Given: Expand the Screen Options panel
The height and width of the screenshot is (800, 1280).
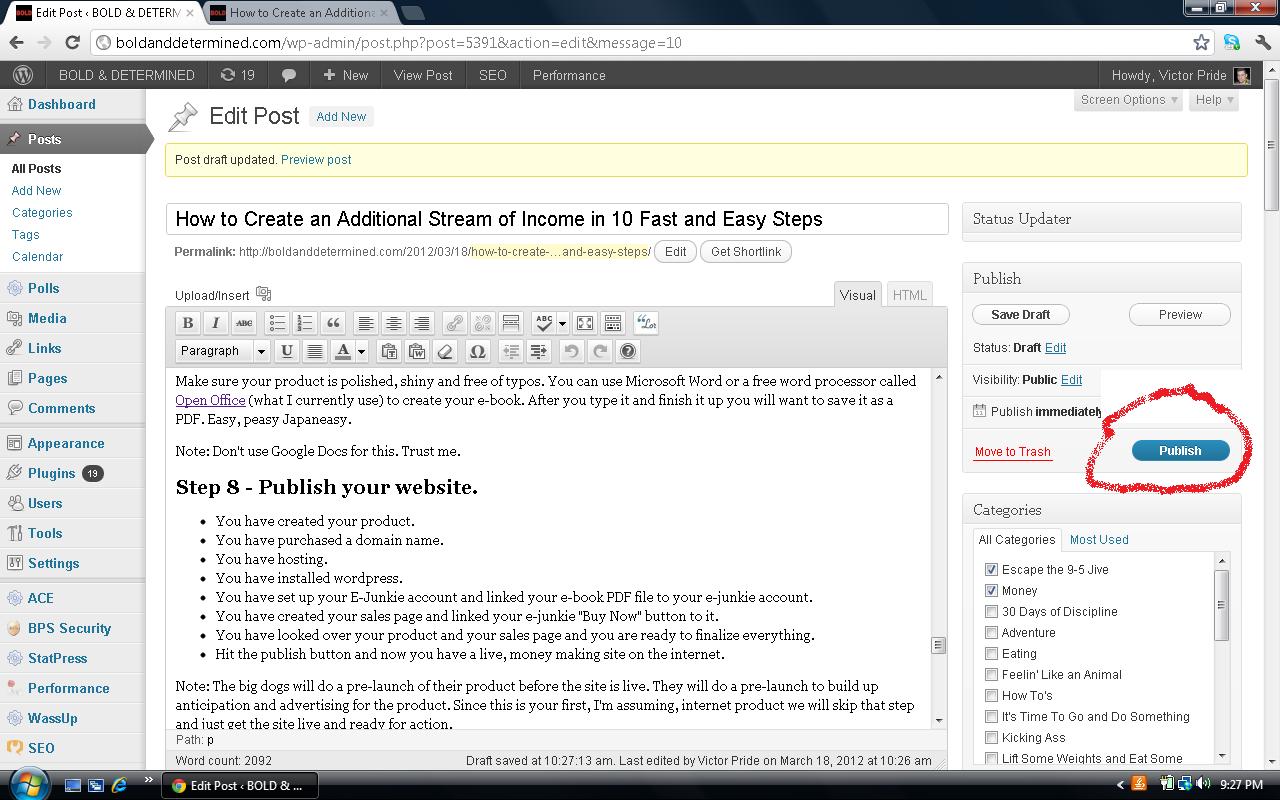Looking at the screenshot, I should click(1129, 100).
